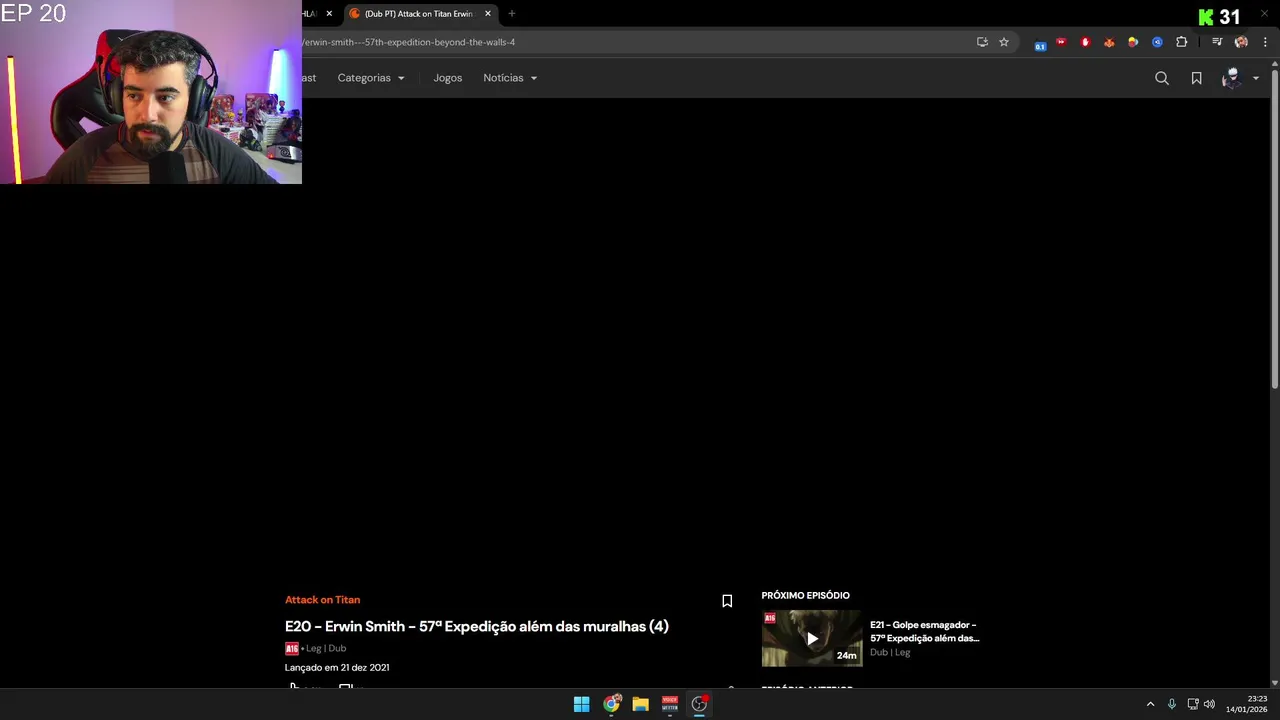
Task: Open the multicolor circles extension icon
Action: (x=1133, y=42)
